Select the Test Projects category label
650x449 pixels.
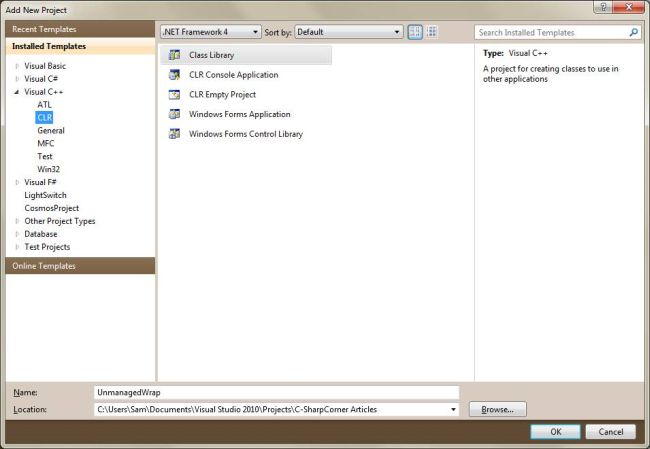coord(47,247)
